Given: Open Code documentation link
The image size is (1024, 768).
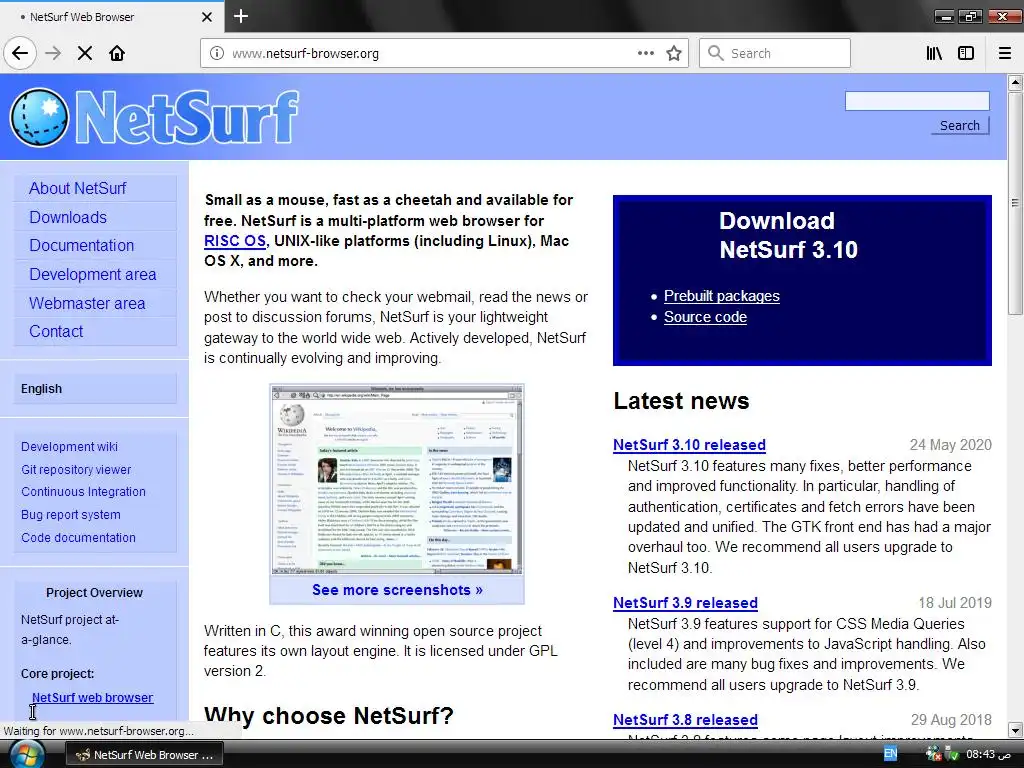Looking at the screenshot, I should [x=78, y=537].
